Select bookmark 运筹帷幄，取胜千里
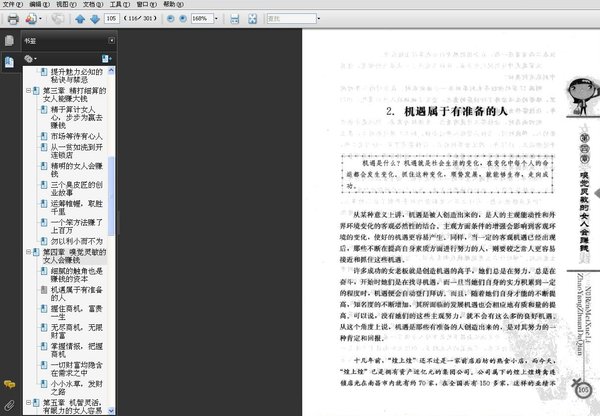The height and width of the screenshot is (416, 600). [77, 207]
